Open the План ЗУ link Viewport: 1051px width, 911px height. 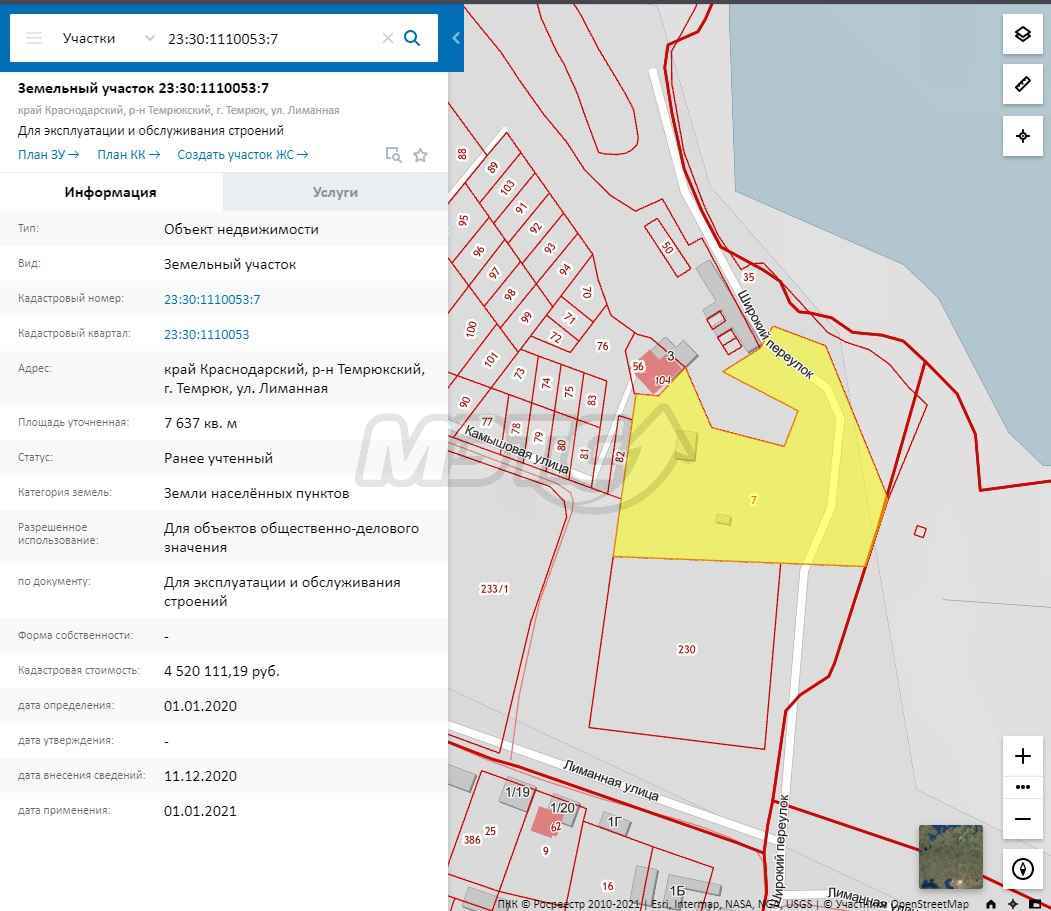(48, 155)
